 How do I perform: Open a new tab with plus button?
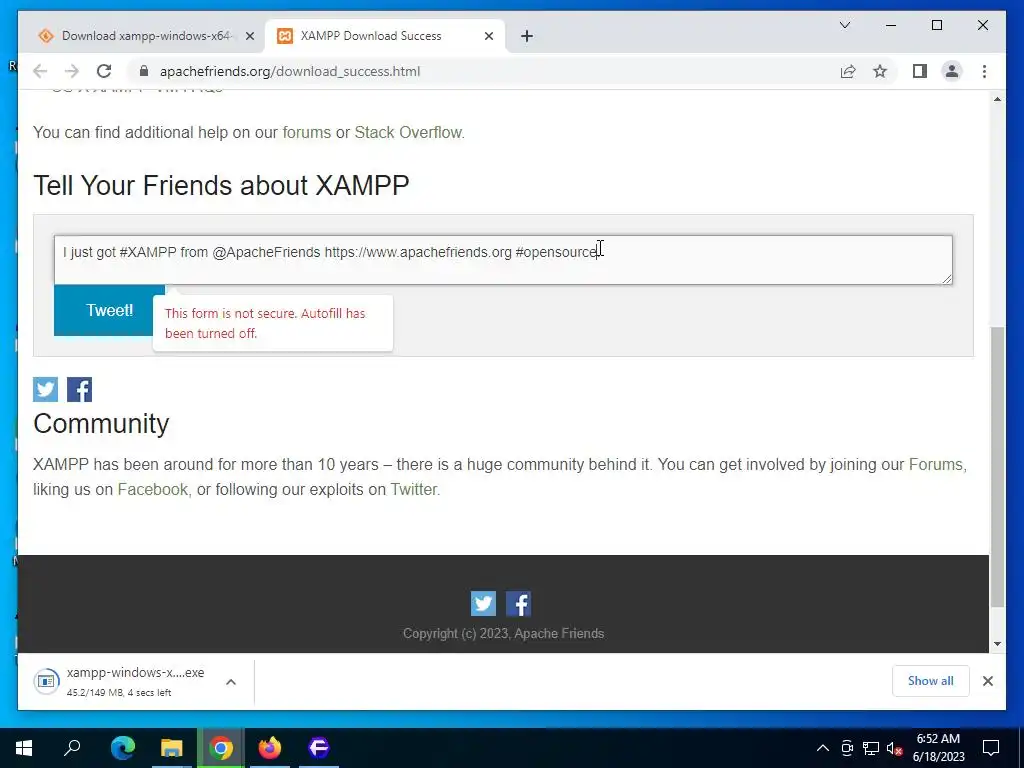(x=527, y=36)
